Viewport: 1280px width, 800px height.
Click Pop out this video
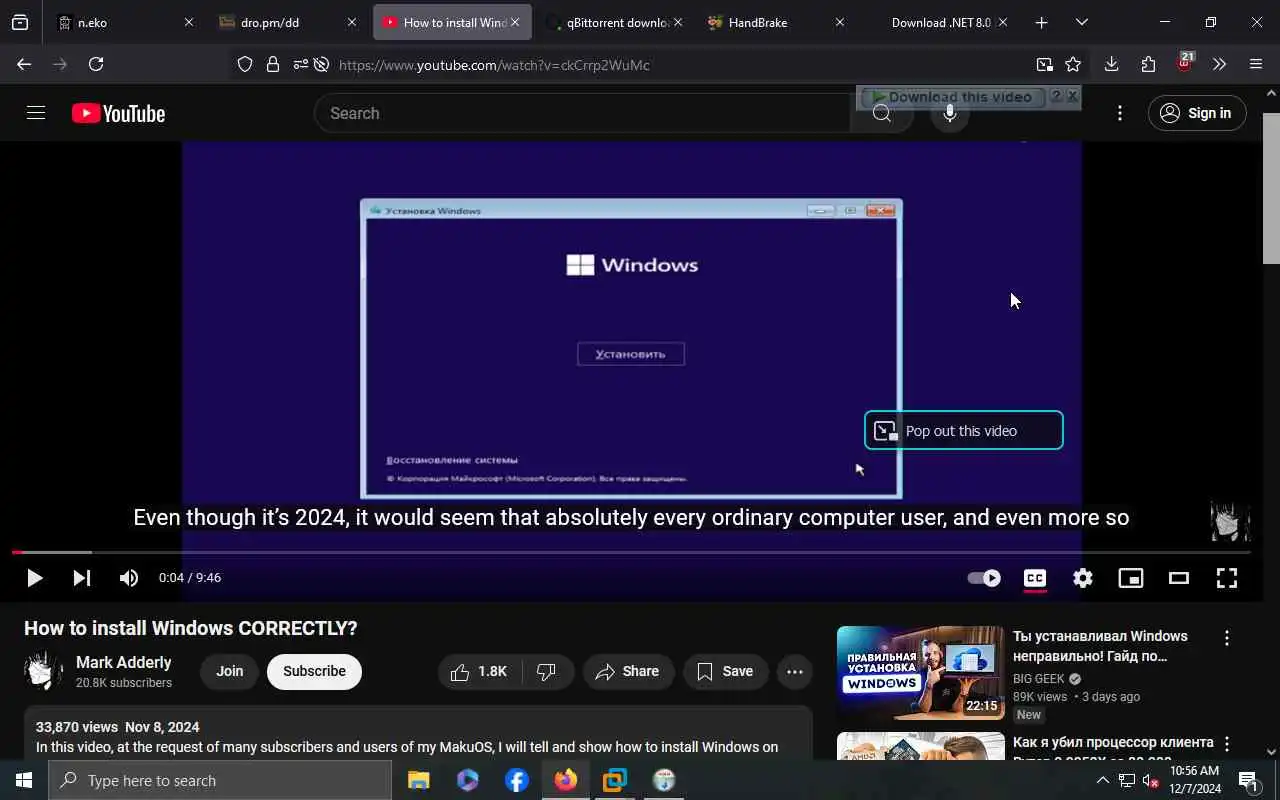click(x=963, y=431)
